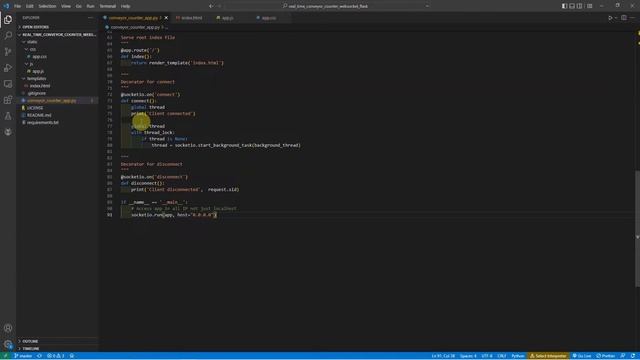Image resolution: width=640 pixels, height=360 pixels.
Task: Expand the Open Editors section
Action: [x=58, y=27]
